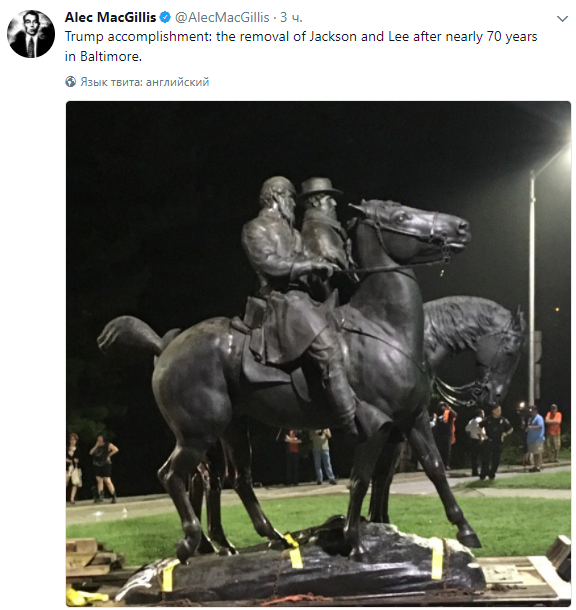
Task: Click a yellow strap on the statue base
Action: pos(437,559)
